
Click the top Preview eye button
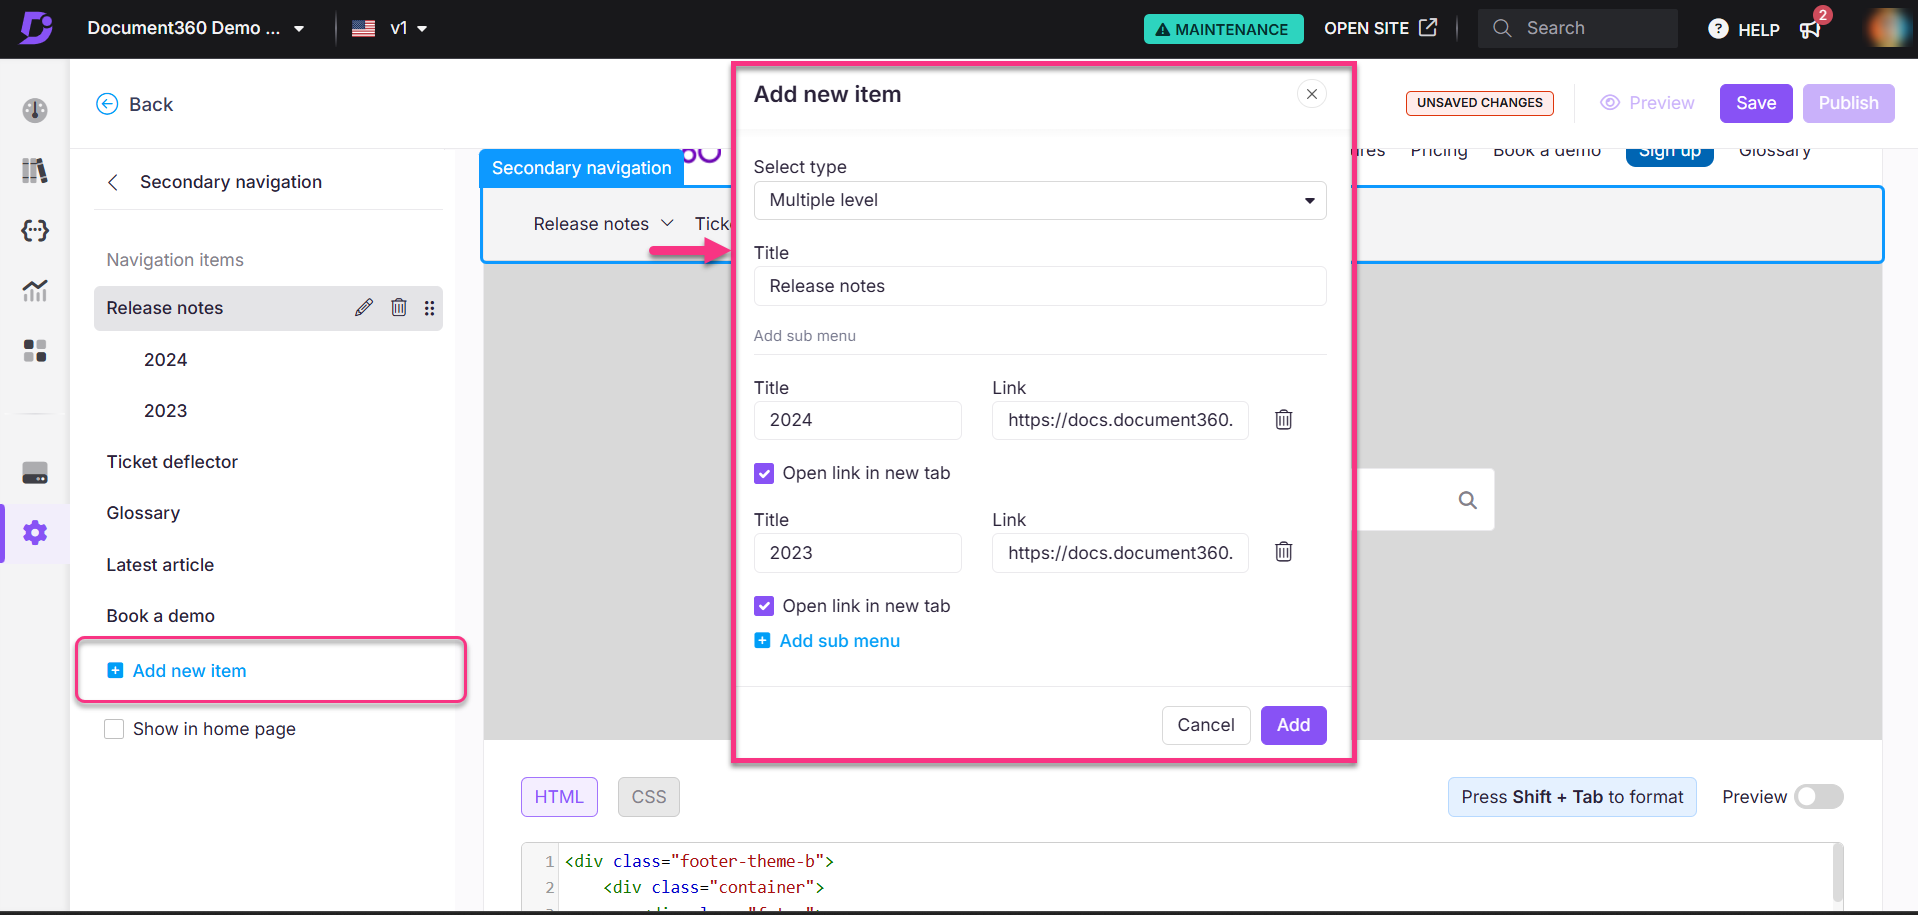[1647, 103]
